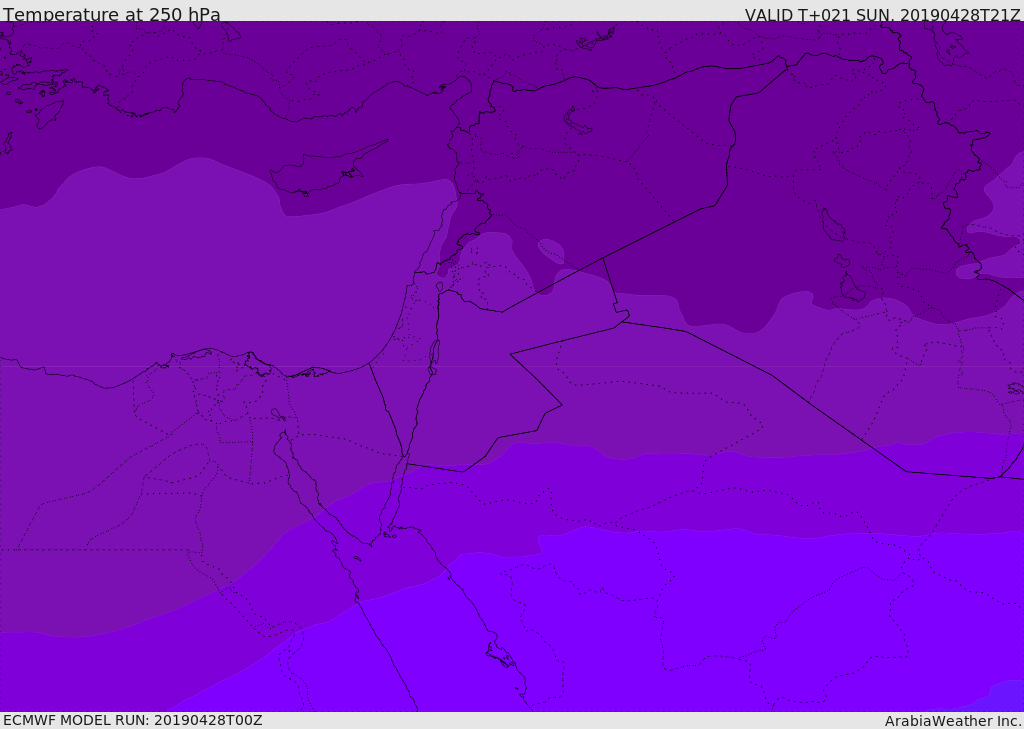
Task: Click the Suez Canal lake near Ismailia
Action: point(278,414)
